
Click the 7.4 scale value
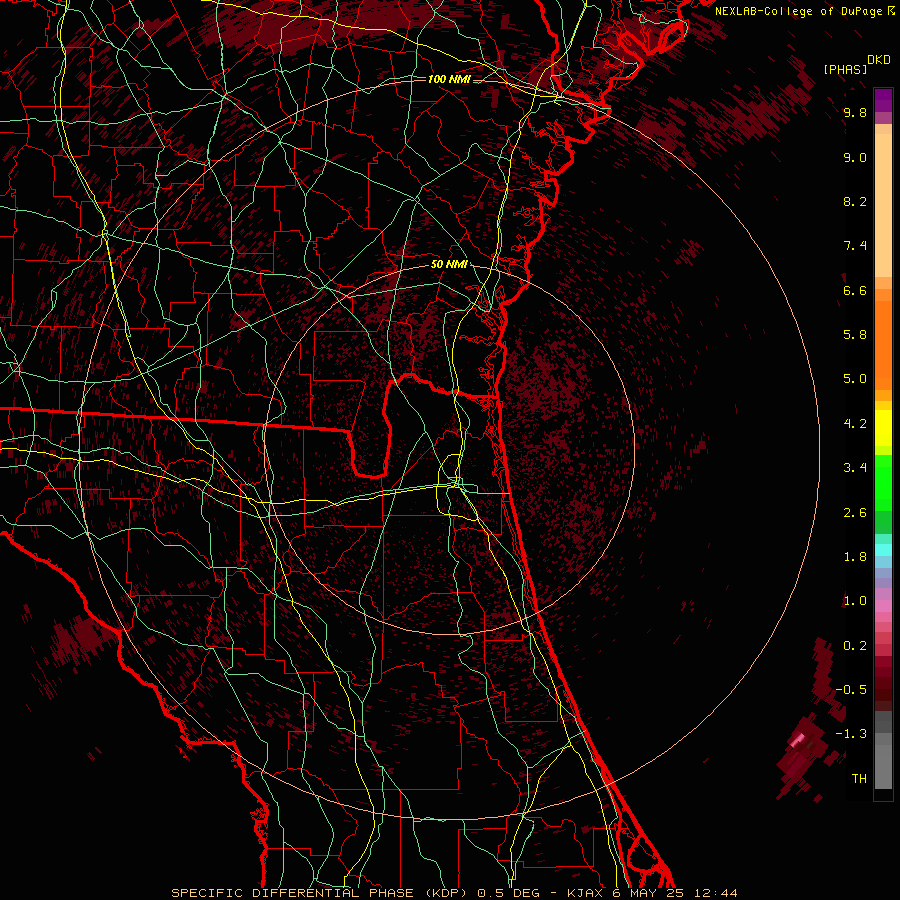(855, 246)
